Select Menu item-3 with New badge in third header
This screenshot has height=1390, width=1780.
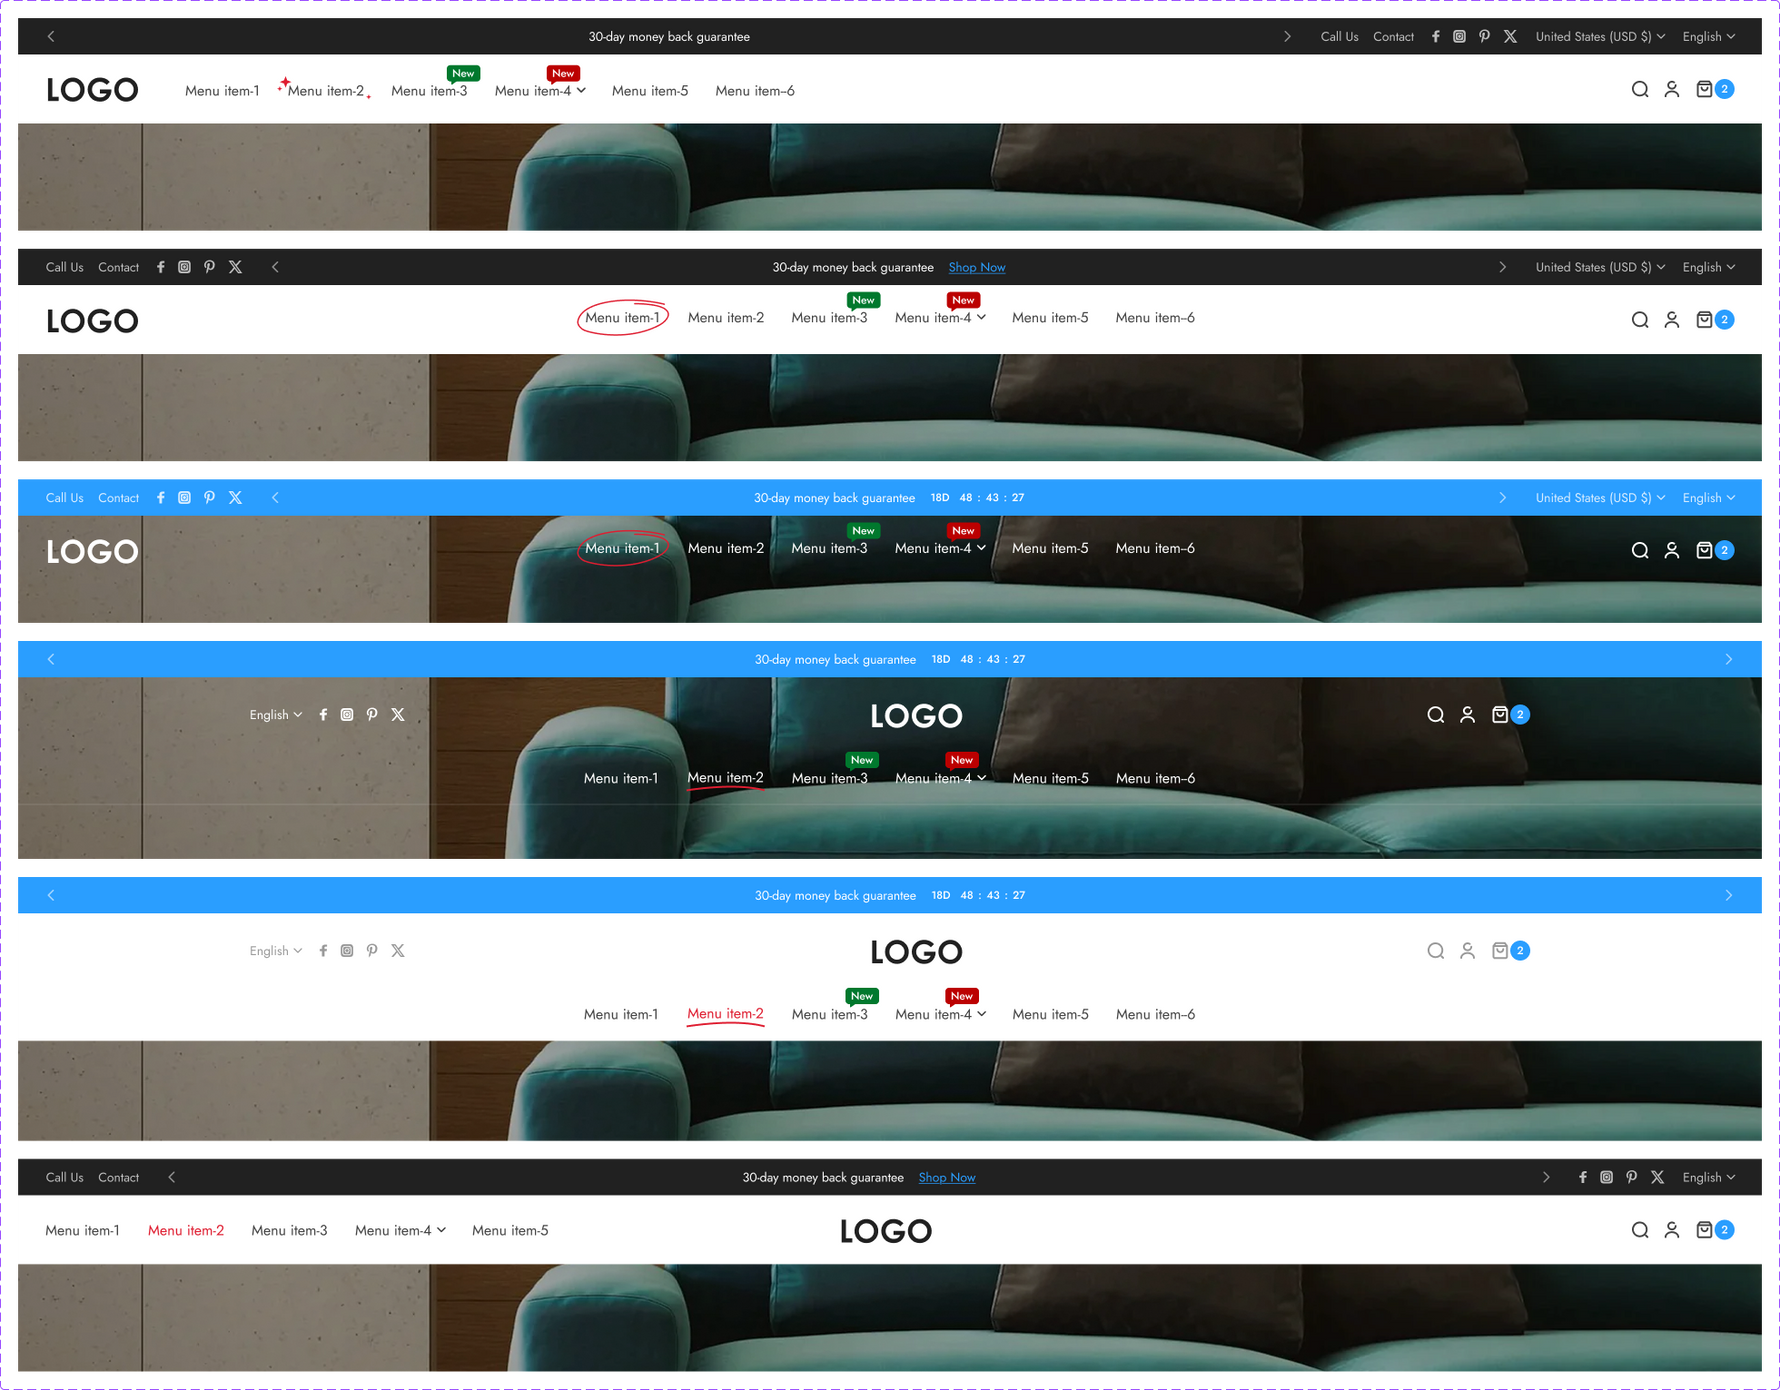(829, 549)
